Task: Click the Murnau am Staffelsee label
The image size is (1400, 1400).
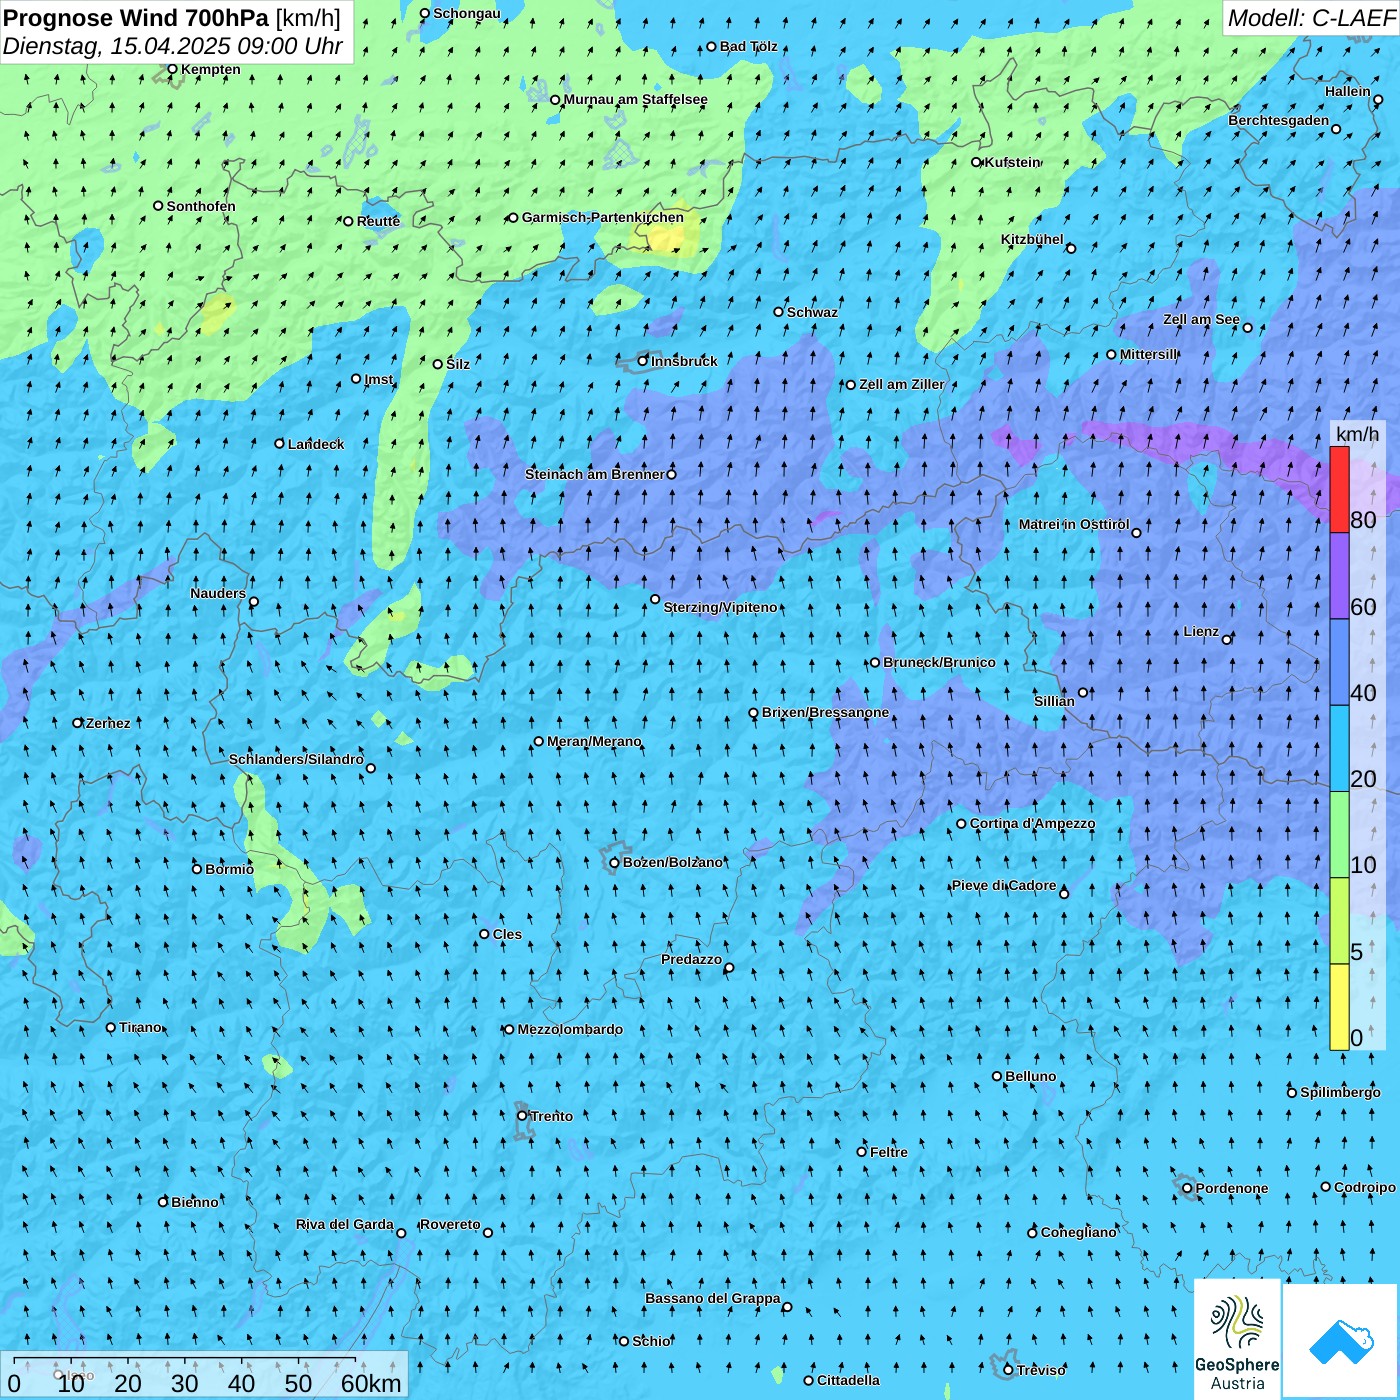Action: click(635, 99)
